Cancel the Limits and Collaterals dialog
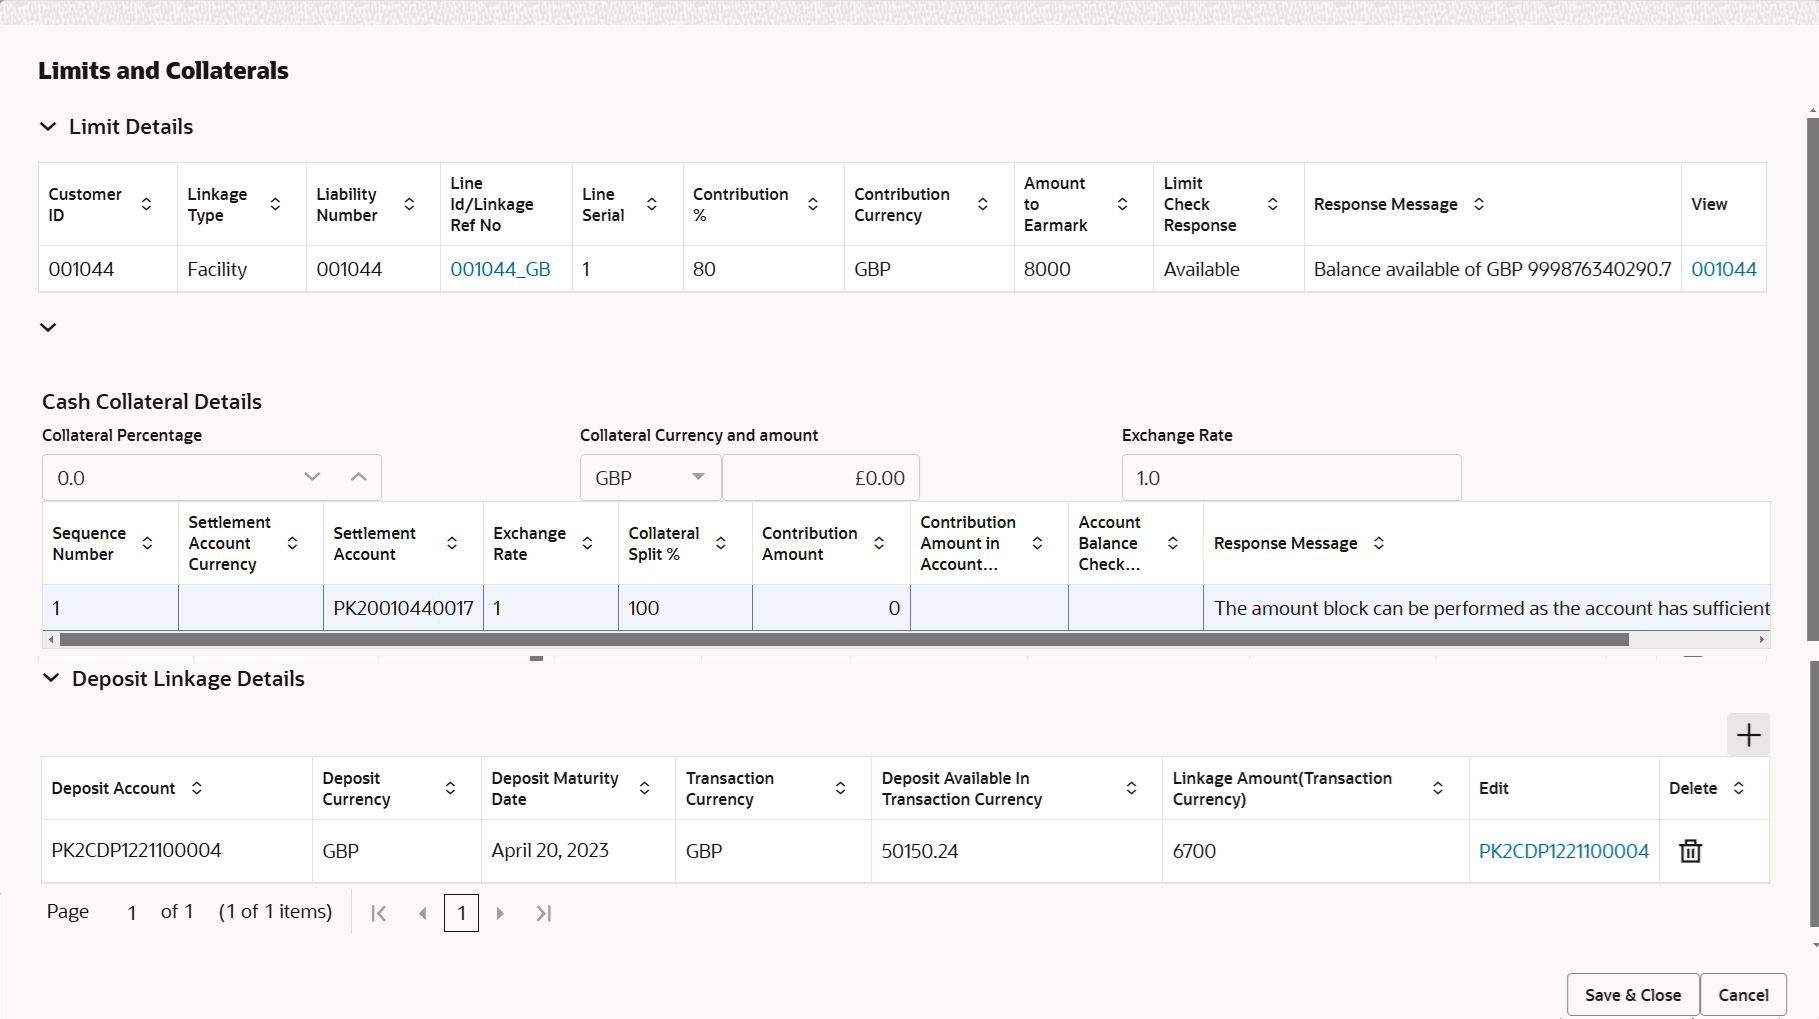The width and height of the screenshot is (1819, 1019). pos(1743,995)
